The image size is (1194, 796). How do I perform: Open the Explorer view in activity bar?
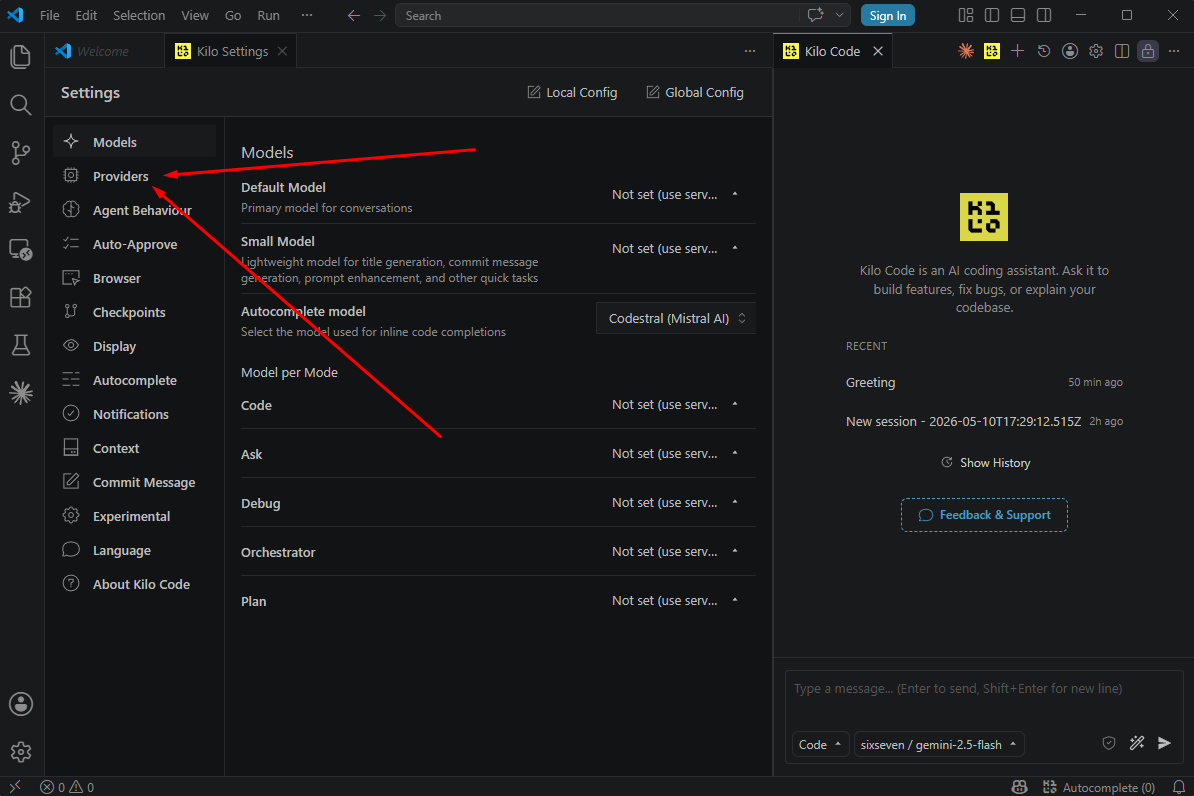coord(21,56)
